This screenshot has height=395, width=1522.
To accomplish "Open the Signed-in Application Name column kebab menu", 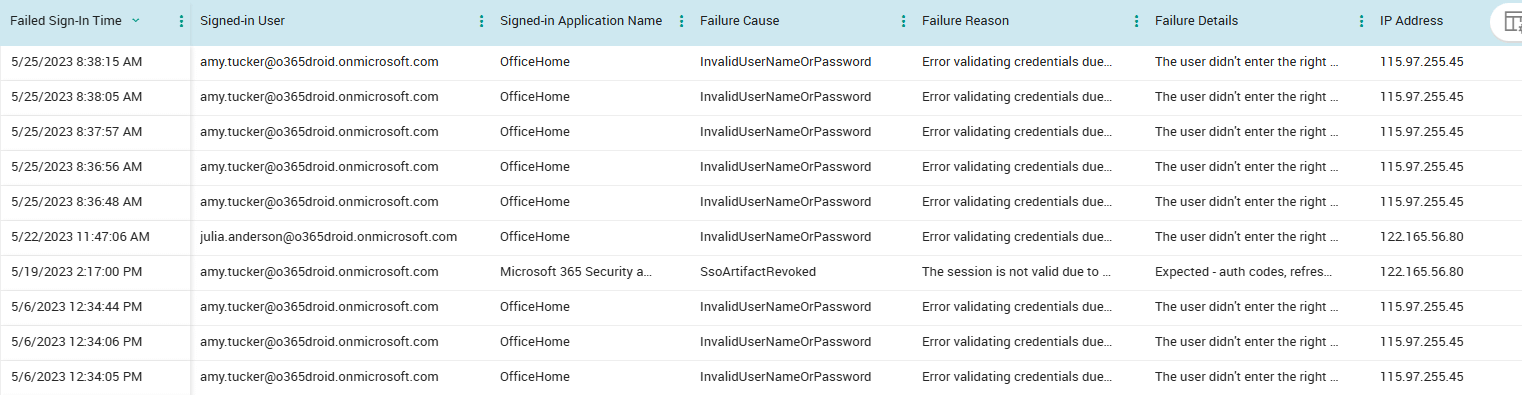I will pyautogui.click(x=681, y=21).
